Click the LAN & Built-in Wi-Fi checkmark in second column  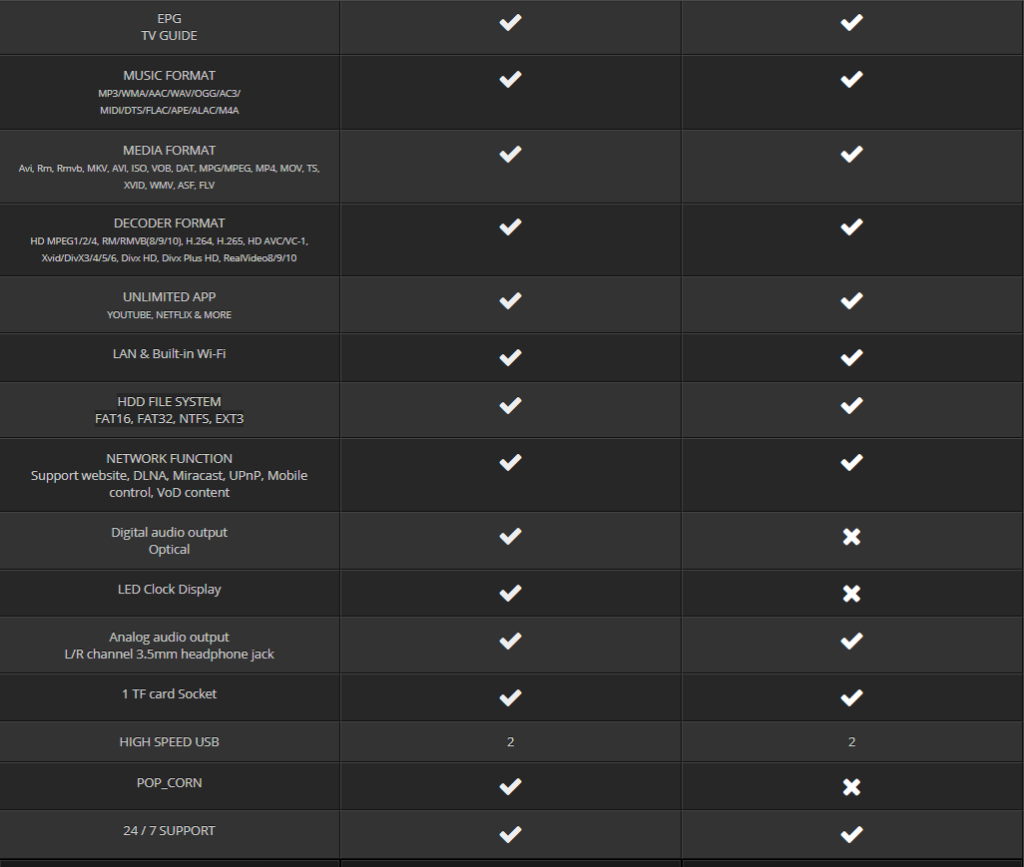pyautogui.click(x=851, y=356)
